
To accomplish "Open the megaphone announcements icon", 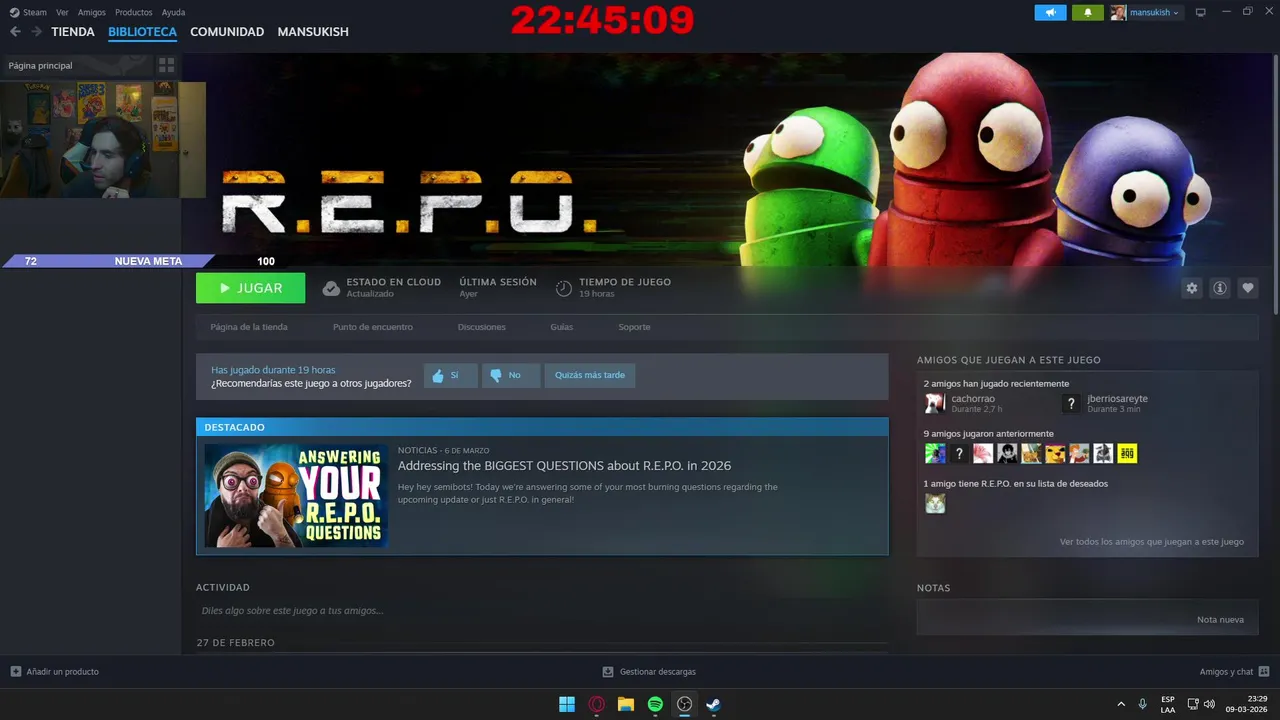I will [1050, 12].
